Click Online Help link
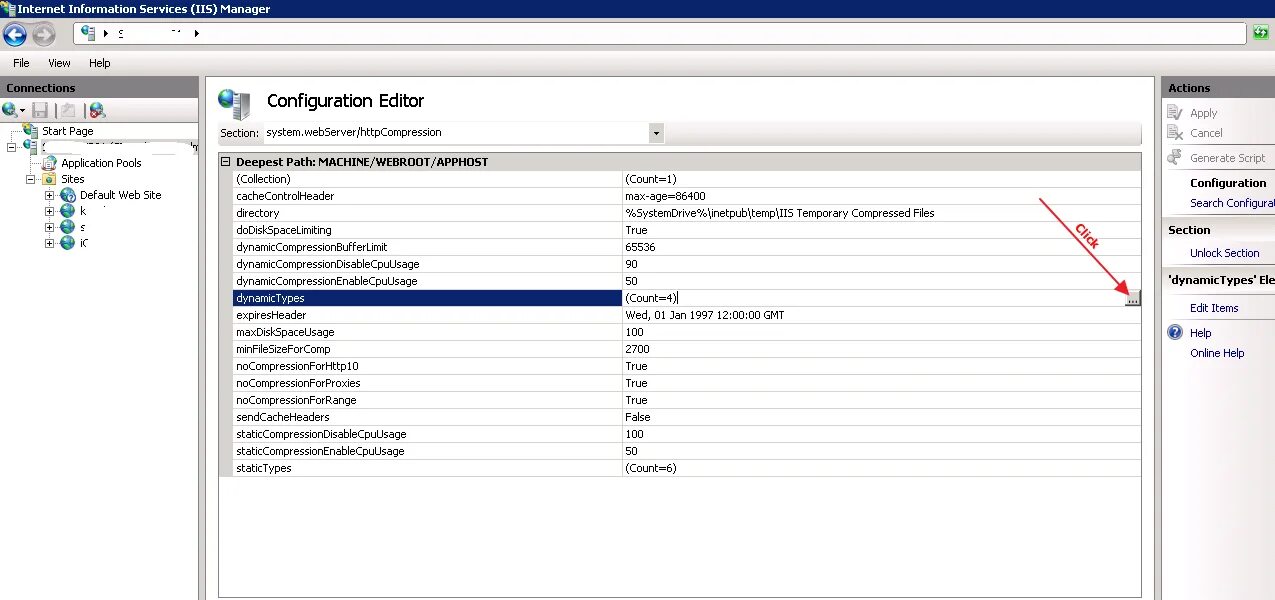1275x600 pixels. click(x=1217, y=353)
